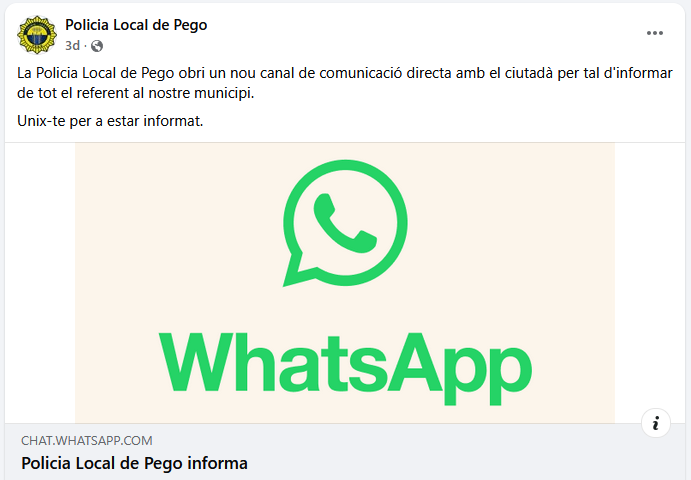Click the 'Unix-te per a estar informat.' line

click(110, 121)
